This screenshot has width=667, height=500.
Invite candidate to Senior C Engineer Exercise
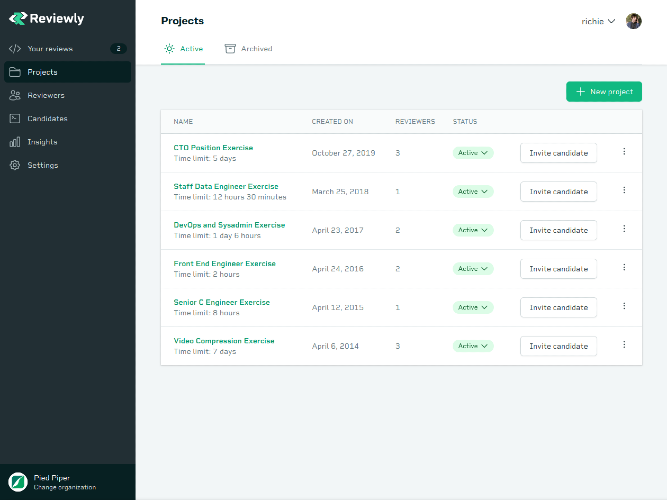(x=558, y=307)
